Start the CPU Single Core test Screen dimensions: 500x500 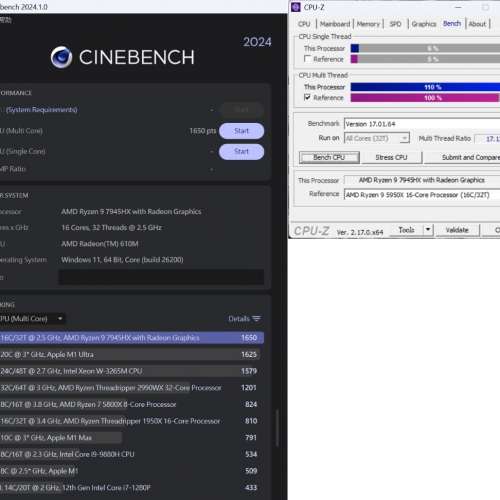click(x=241, y=152)
